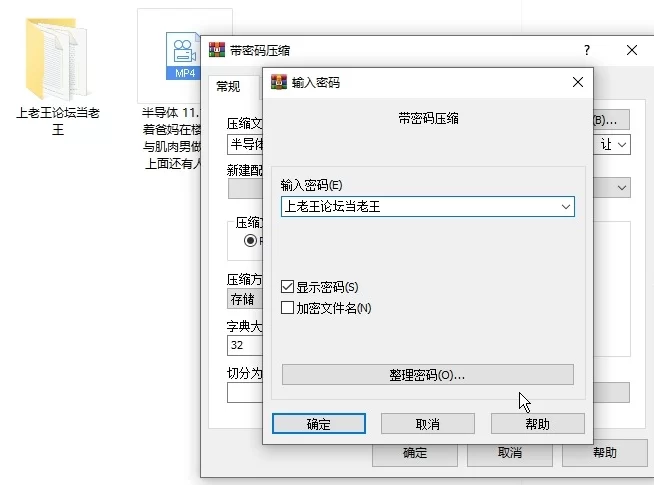
Task: Click the empty 切分为 volume size field
Action: point(245,392)
